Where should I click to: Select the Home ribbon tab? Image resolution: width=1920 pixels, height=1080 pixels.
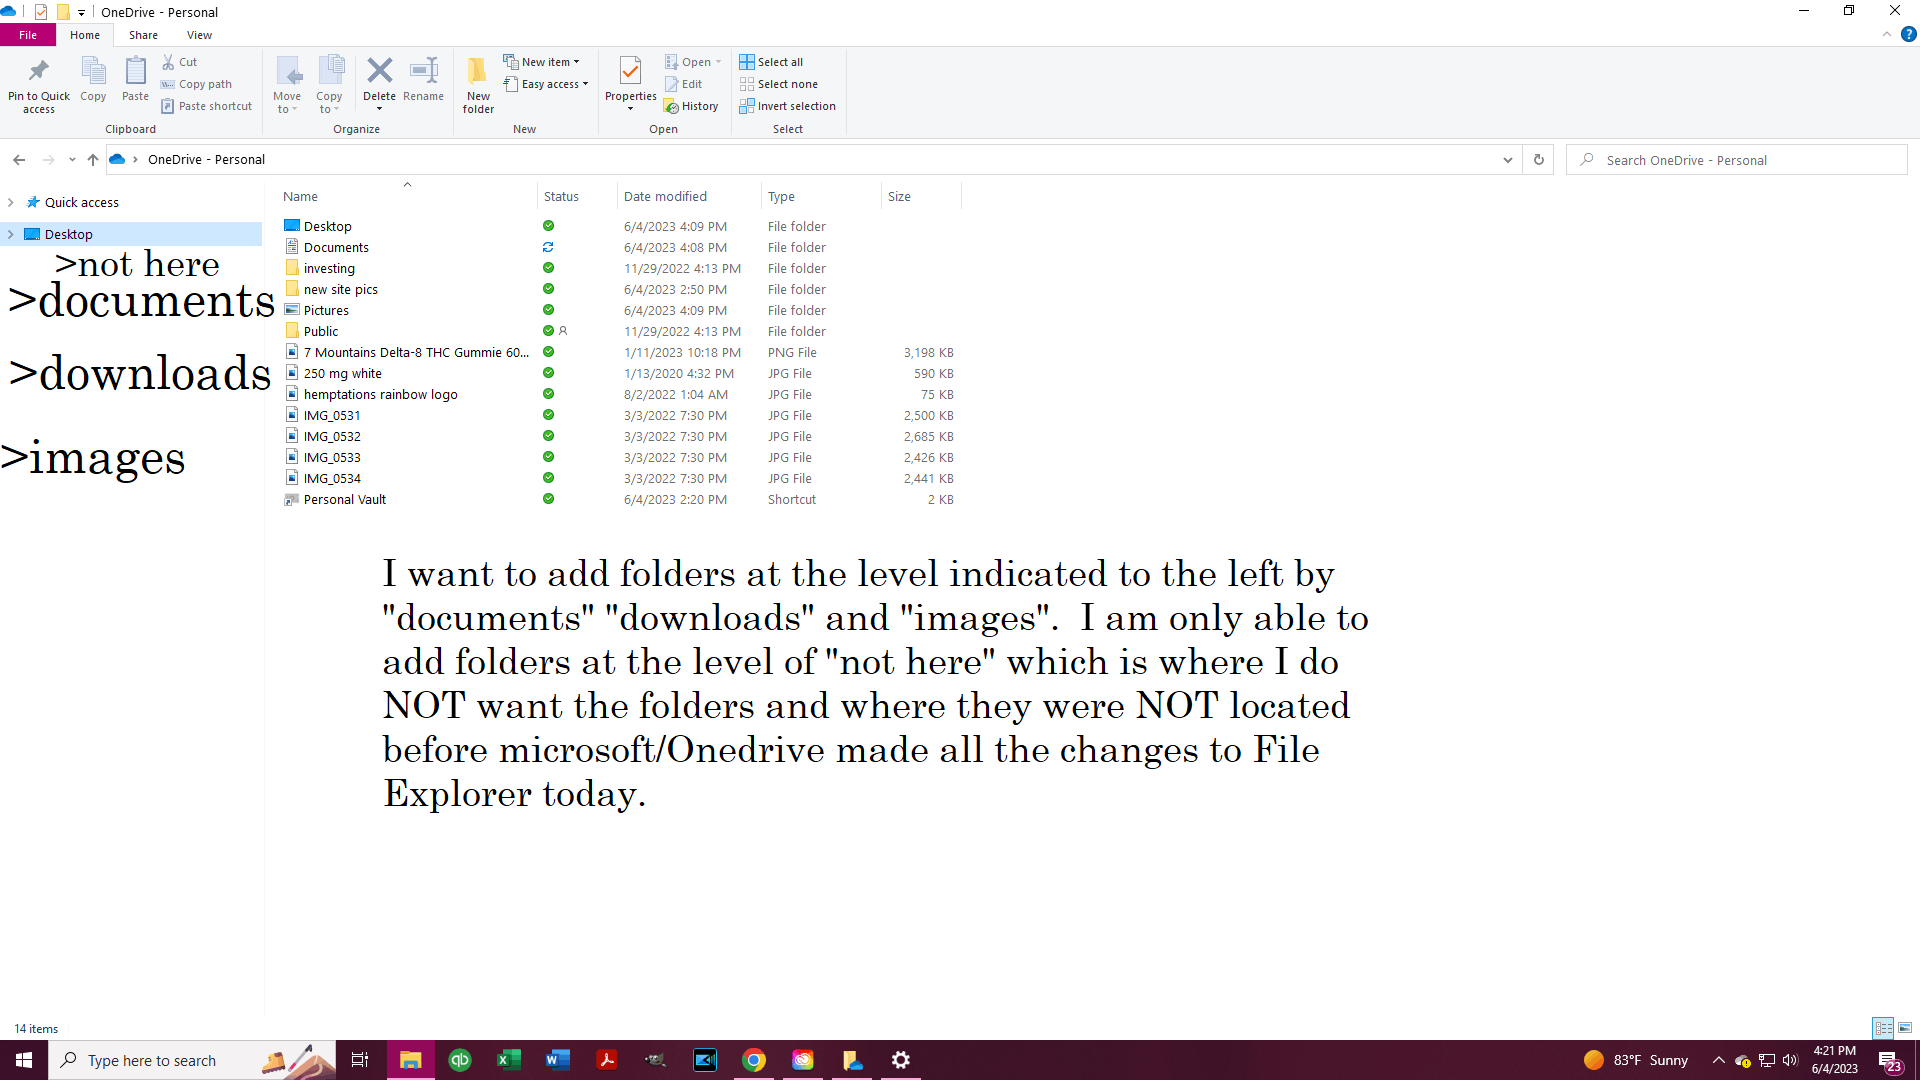point(85,35)
